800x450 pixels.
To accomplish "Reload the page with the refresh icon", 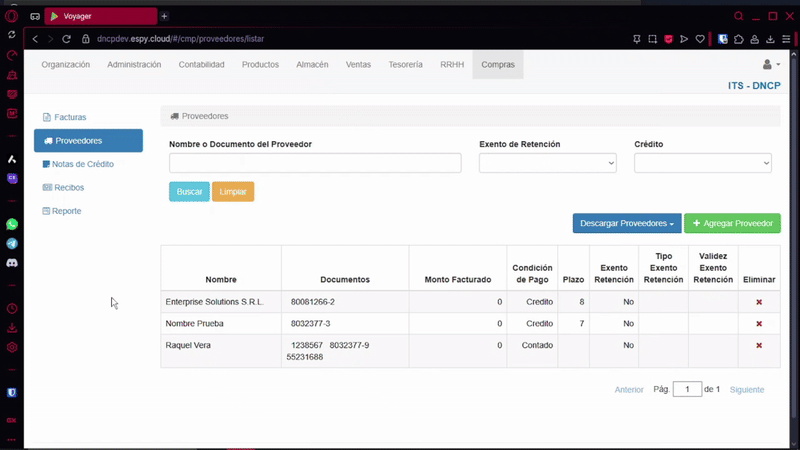I will click(x=67, y=39).
